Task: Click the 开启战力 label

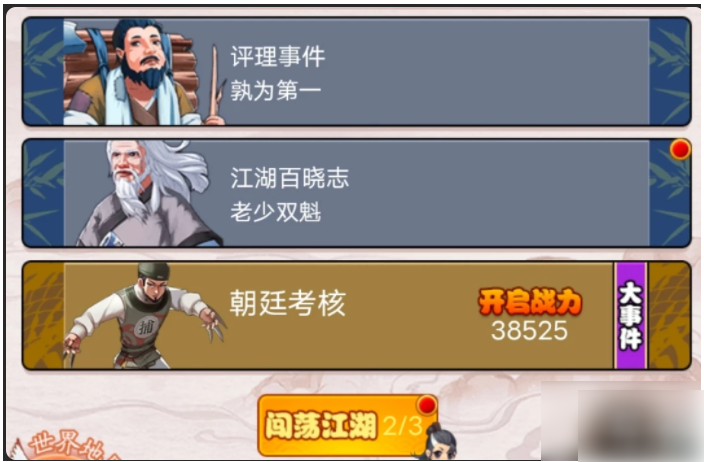Action: tap(530, 302)
